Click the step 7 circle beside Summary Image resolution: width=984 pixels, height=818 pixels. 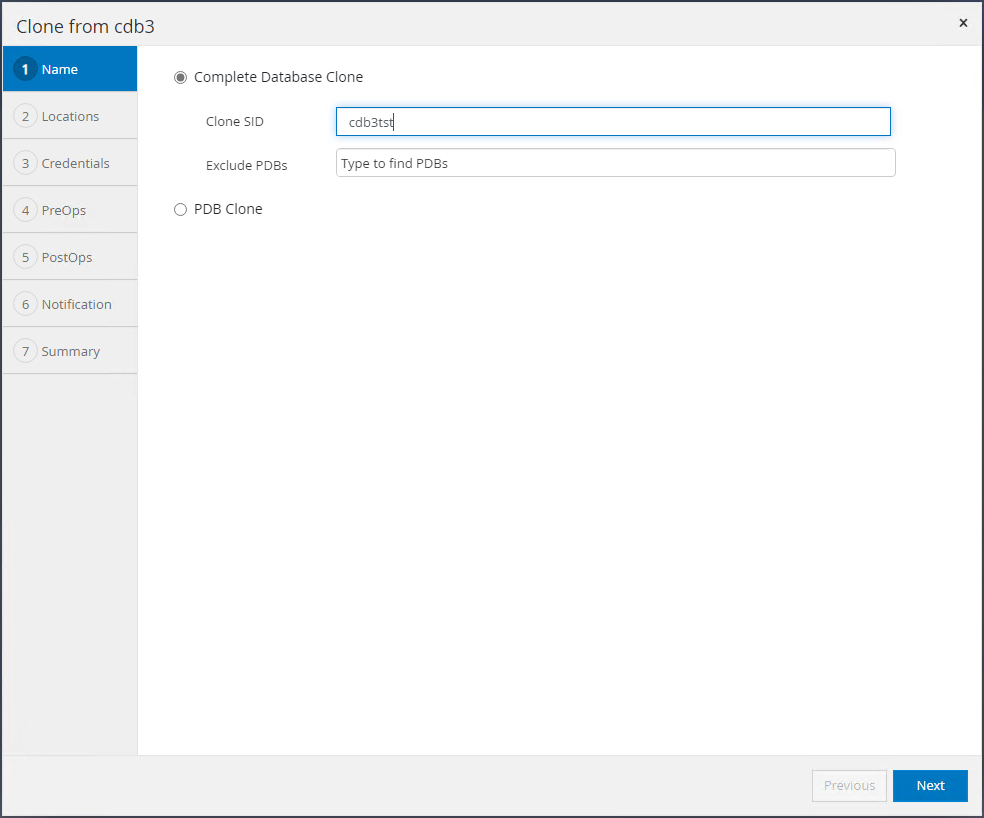(x=25, y=351)
